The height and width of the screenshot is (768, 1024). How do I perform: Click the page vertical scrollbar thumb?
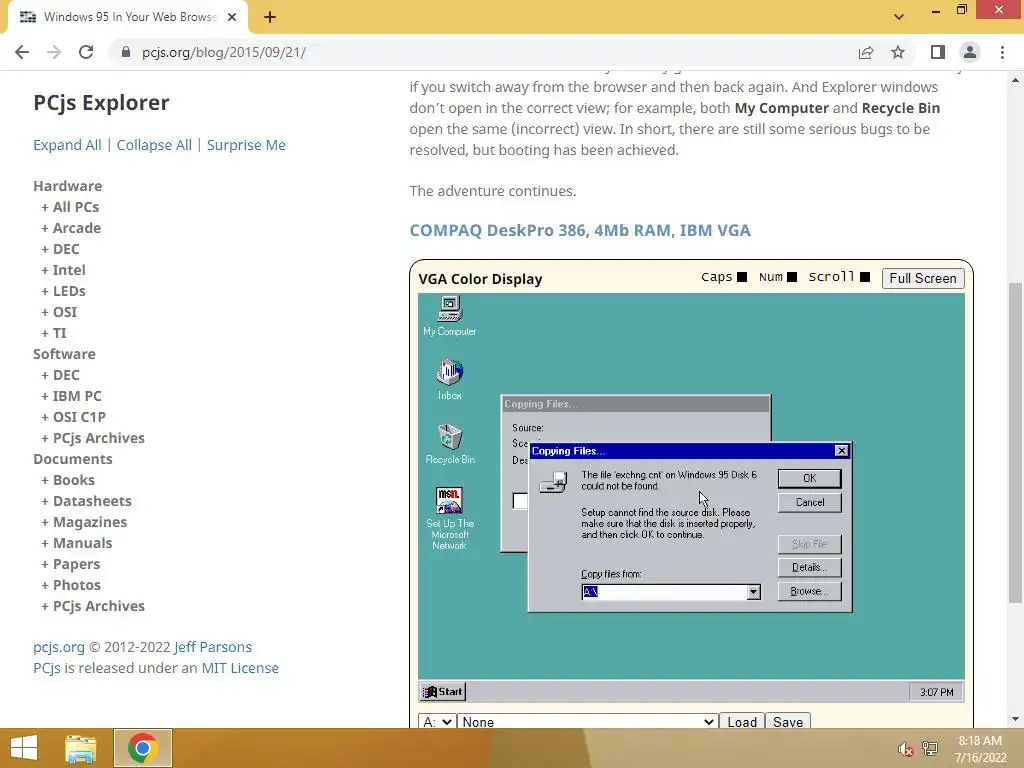pos(1015,442)
